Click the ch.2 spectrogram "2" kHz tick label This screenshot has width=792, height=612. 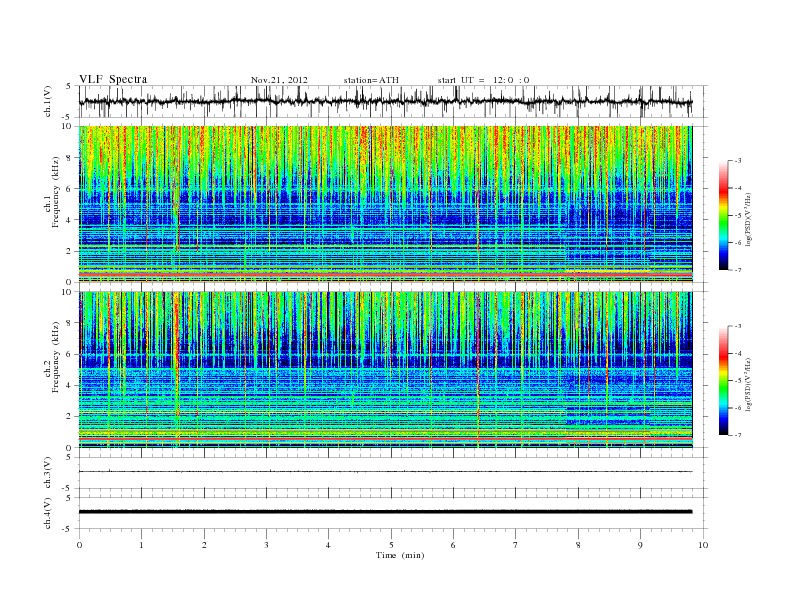click(x=70, y=417)
